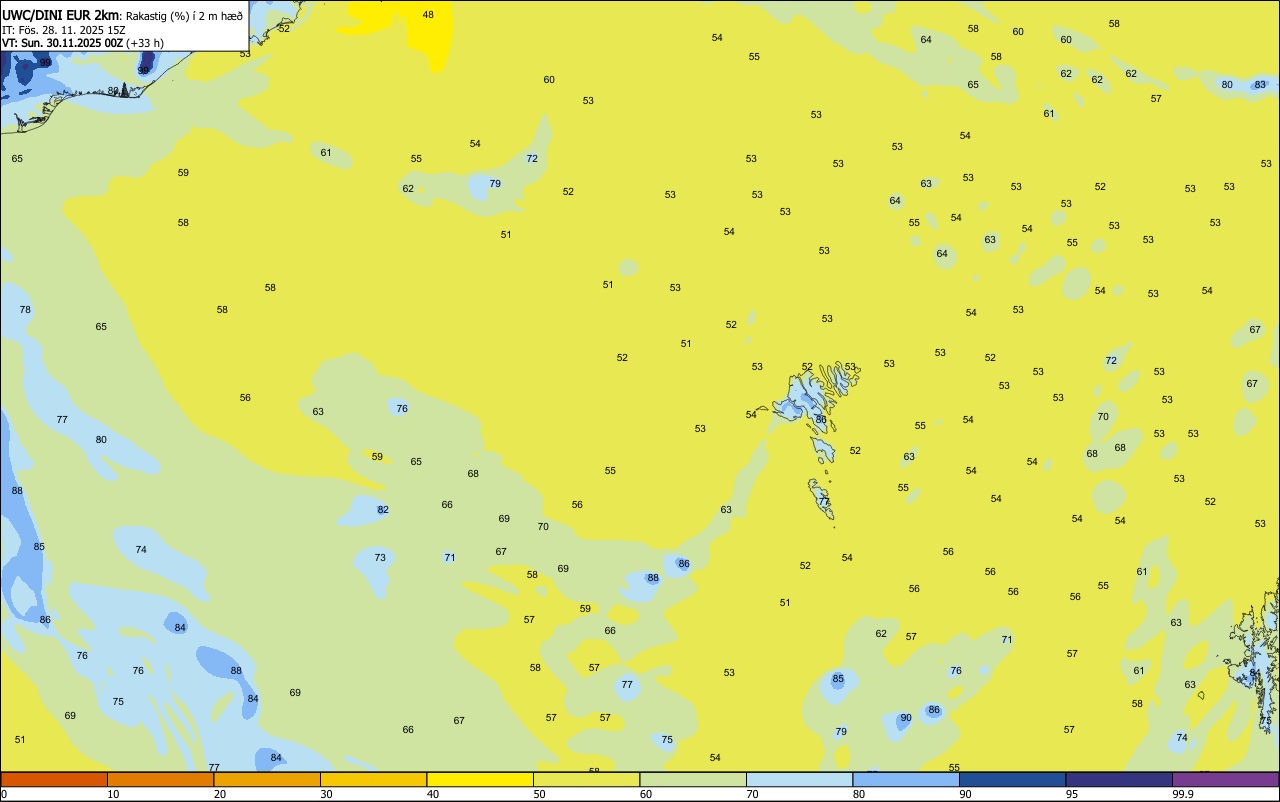Screen dimensions: 1280x802
Task: Pick the humidity value 82 on the map
Action: pyautogui.click(x=383, y=510)
